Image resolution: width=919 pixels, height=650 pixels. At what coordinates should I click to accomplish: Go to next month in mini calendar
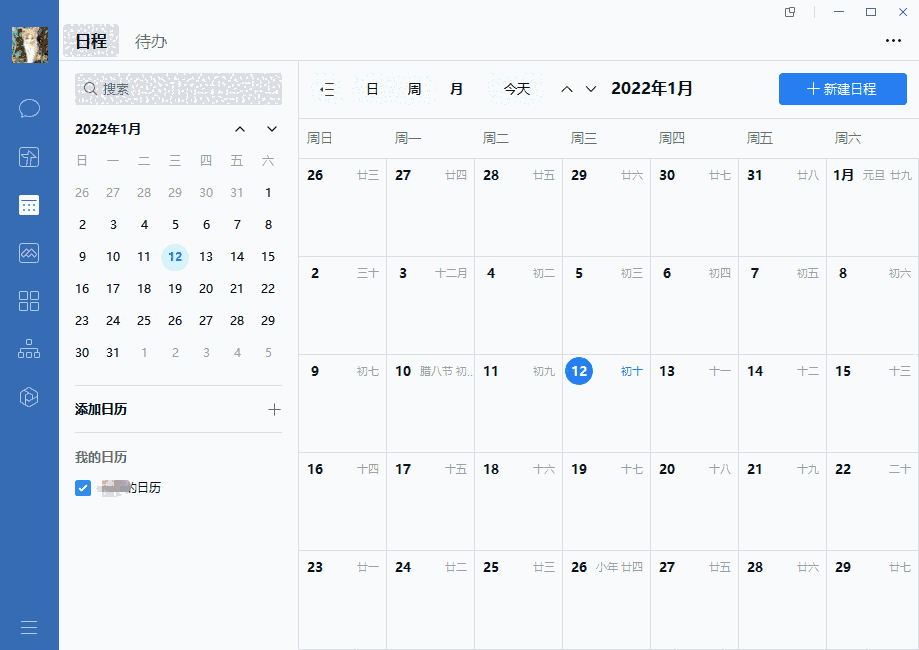[272, 129]
